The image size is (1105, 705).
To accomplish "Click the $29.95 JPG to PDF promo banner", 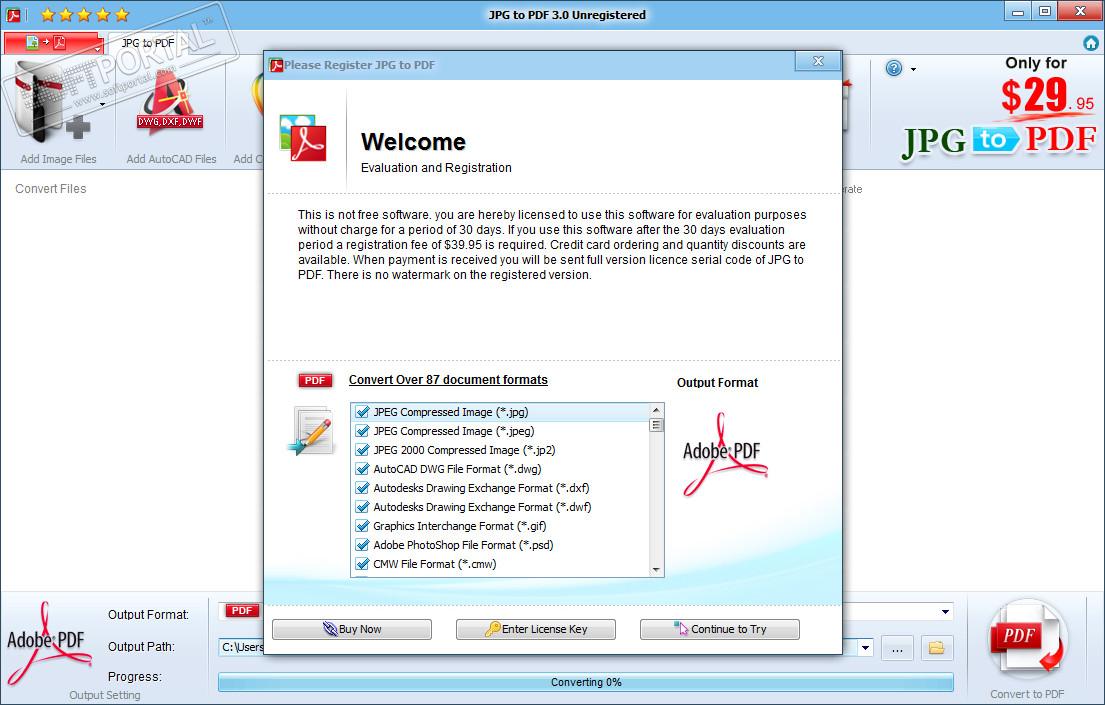I will pos(999,111).
